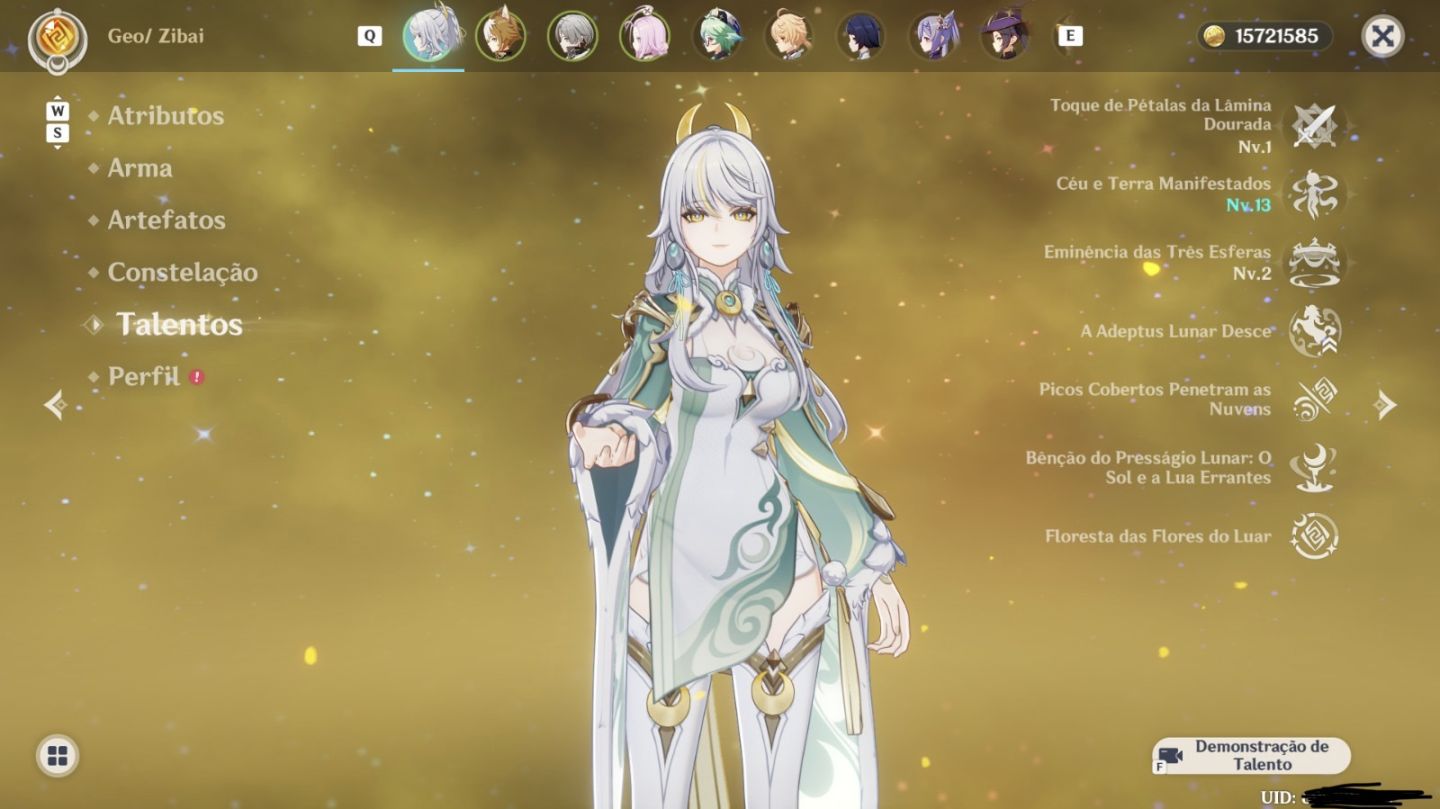The height and width of the screenshot is (809, 1440).
Task: Click the red alert badge beside Perfil
Action: point(197,377)
